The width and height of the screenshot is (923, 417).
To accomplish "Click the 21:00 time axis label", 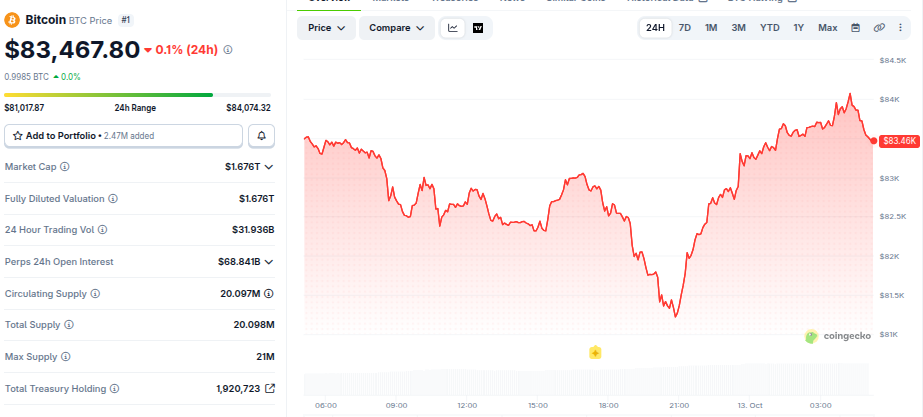I will point(679,406).
